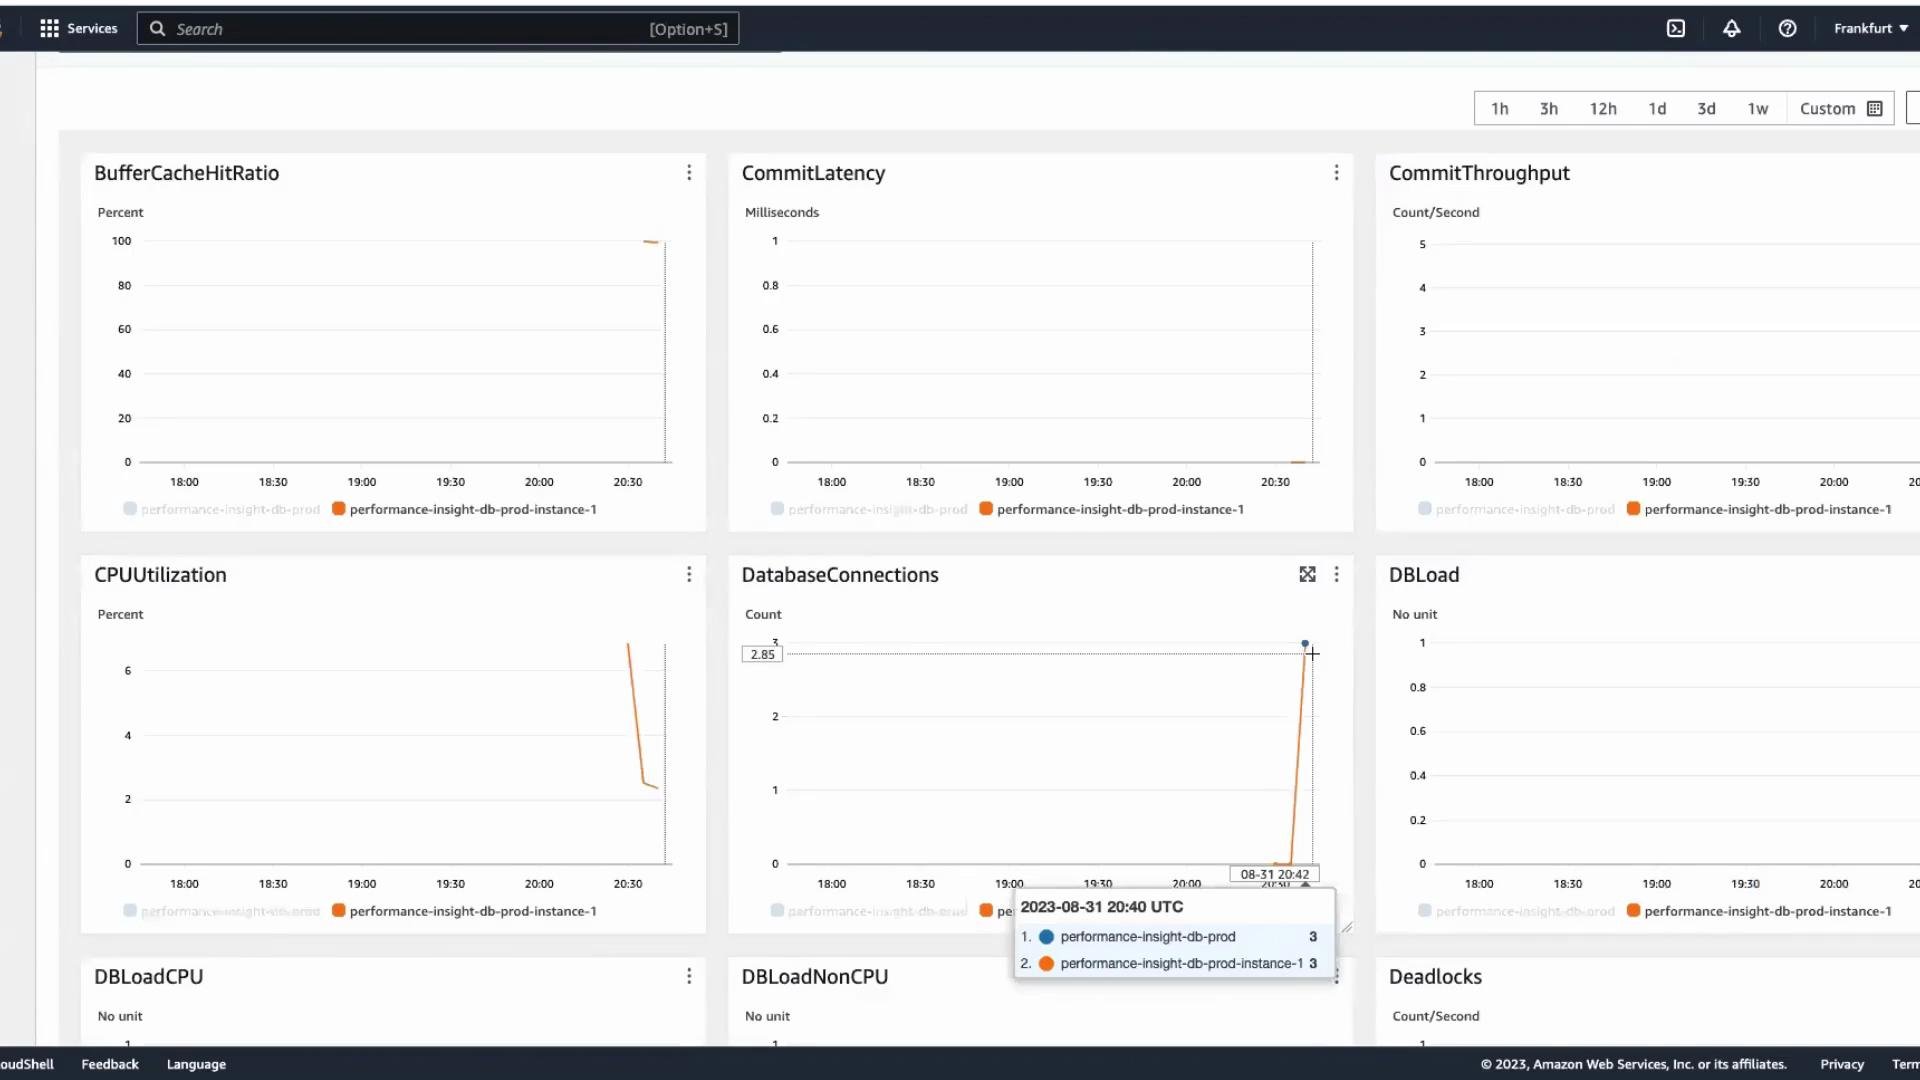Open CommitLatency widget actions menu
Image resolution: width=1920 pixels, height=1080 pixels.
pos(1336,173)
